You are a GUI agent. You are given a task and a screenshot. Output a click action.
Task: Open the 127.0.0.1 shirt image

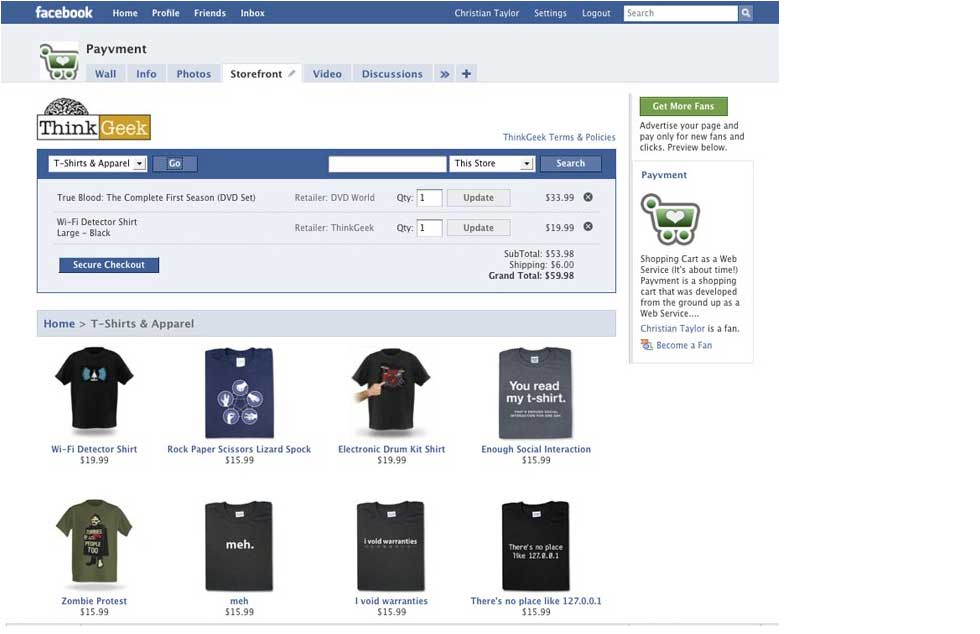pyautogui.click(x=536, y=545)
